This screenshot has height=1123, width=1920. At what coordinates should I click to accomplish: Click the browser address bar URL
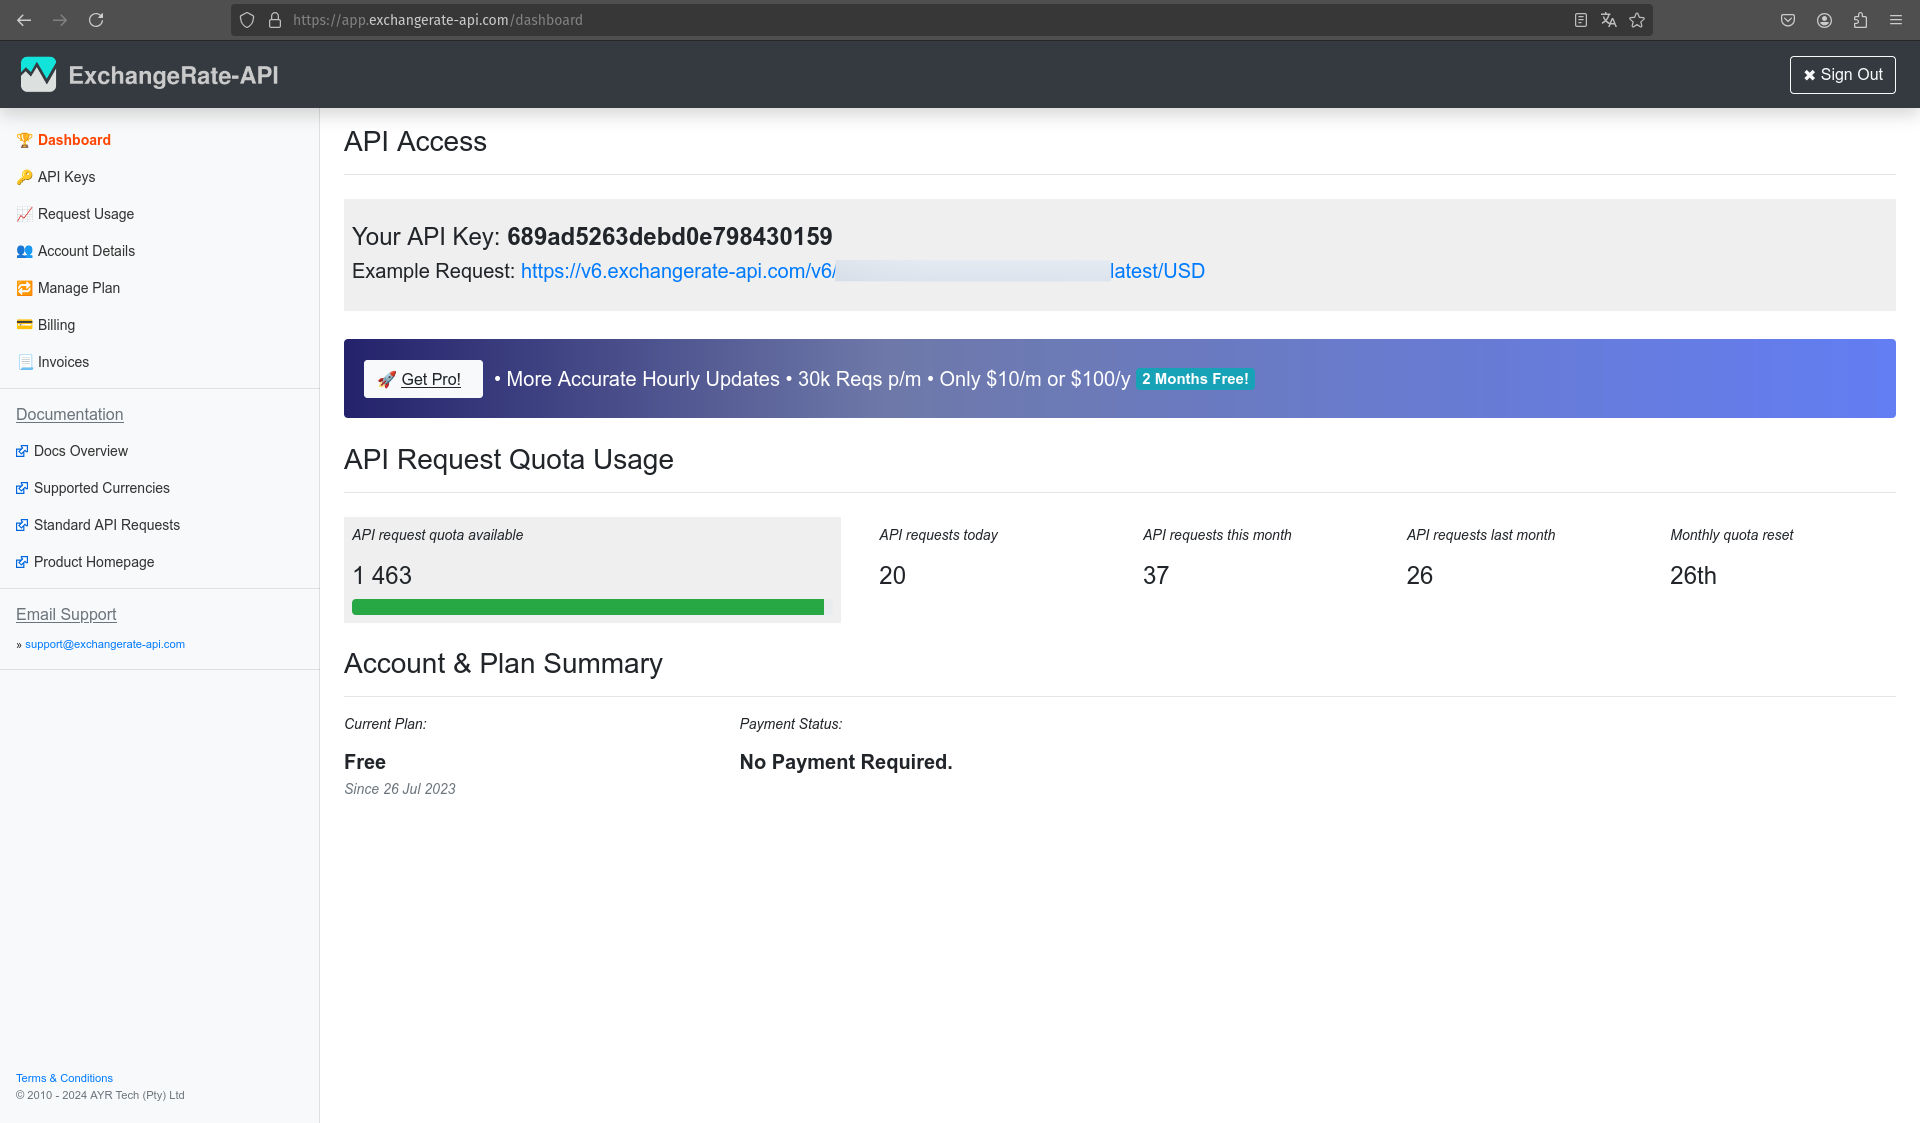click(x=437, y=20)
